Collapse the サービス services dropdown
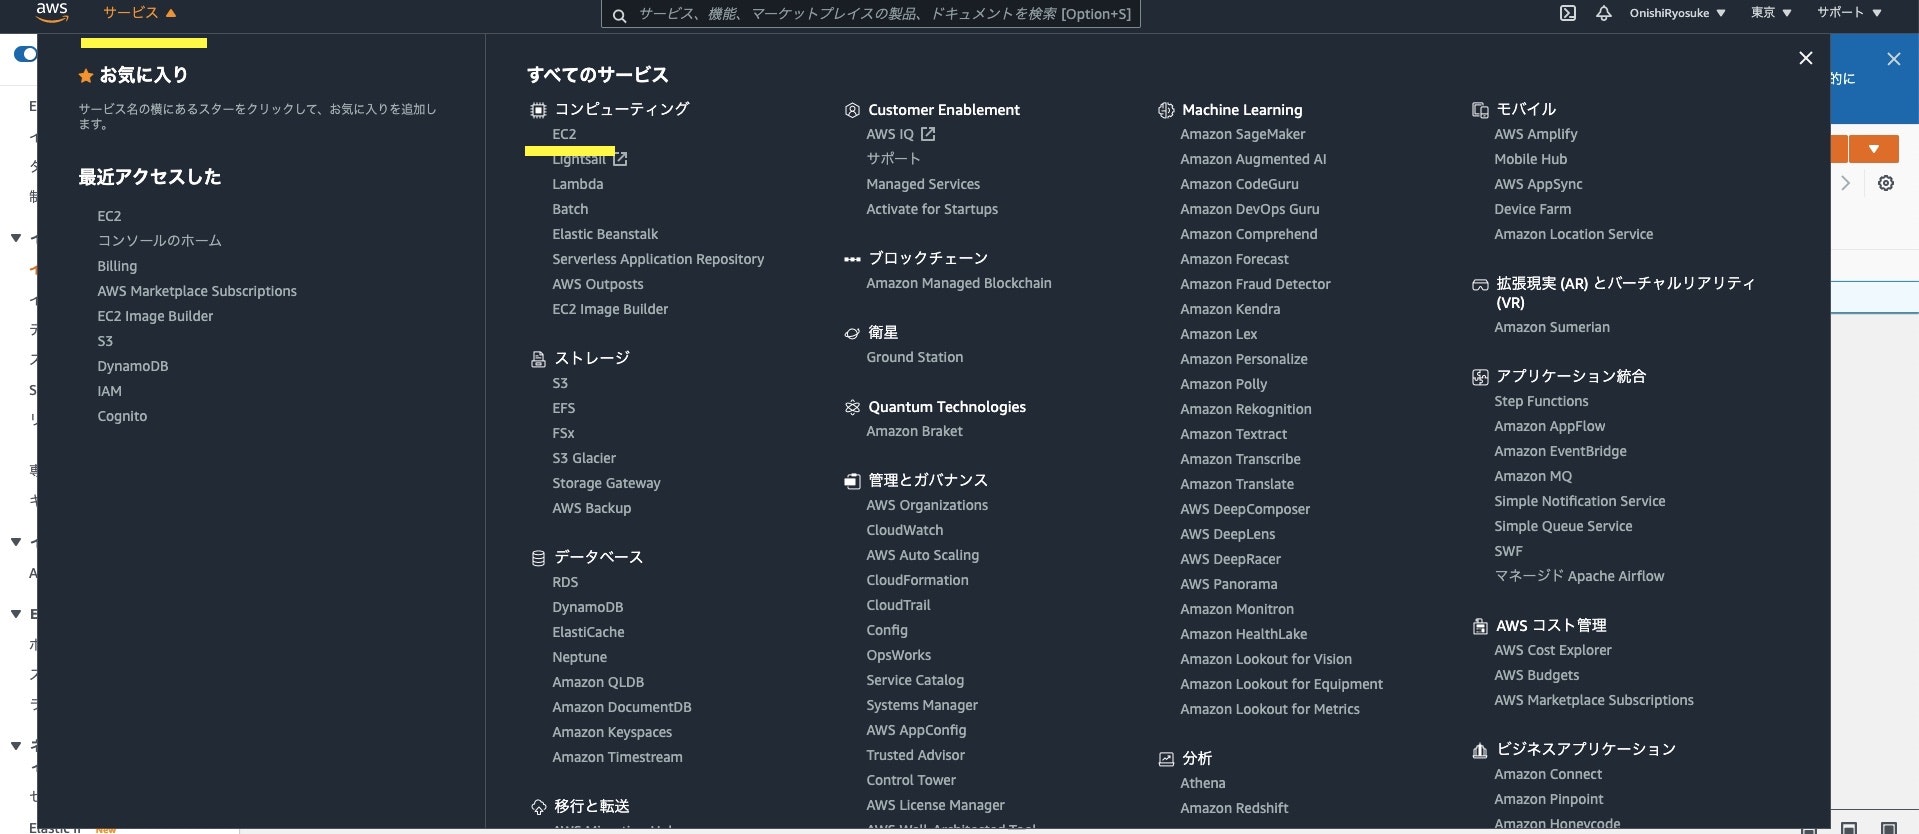 140,13
